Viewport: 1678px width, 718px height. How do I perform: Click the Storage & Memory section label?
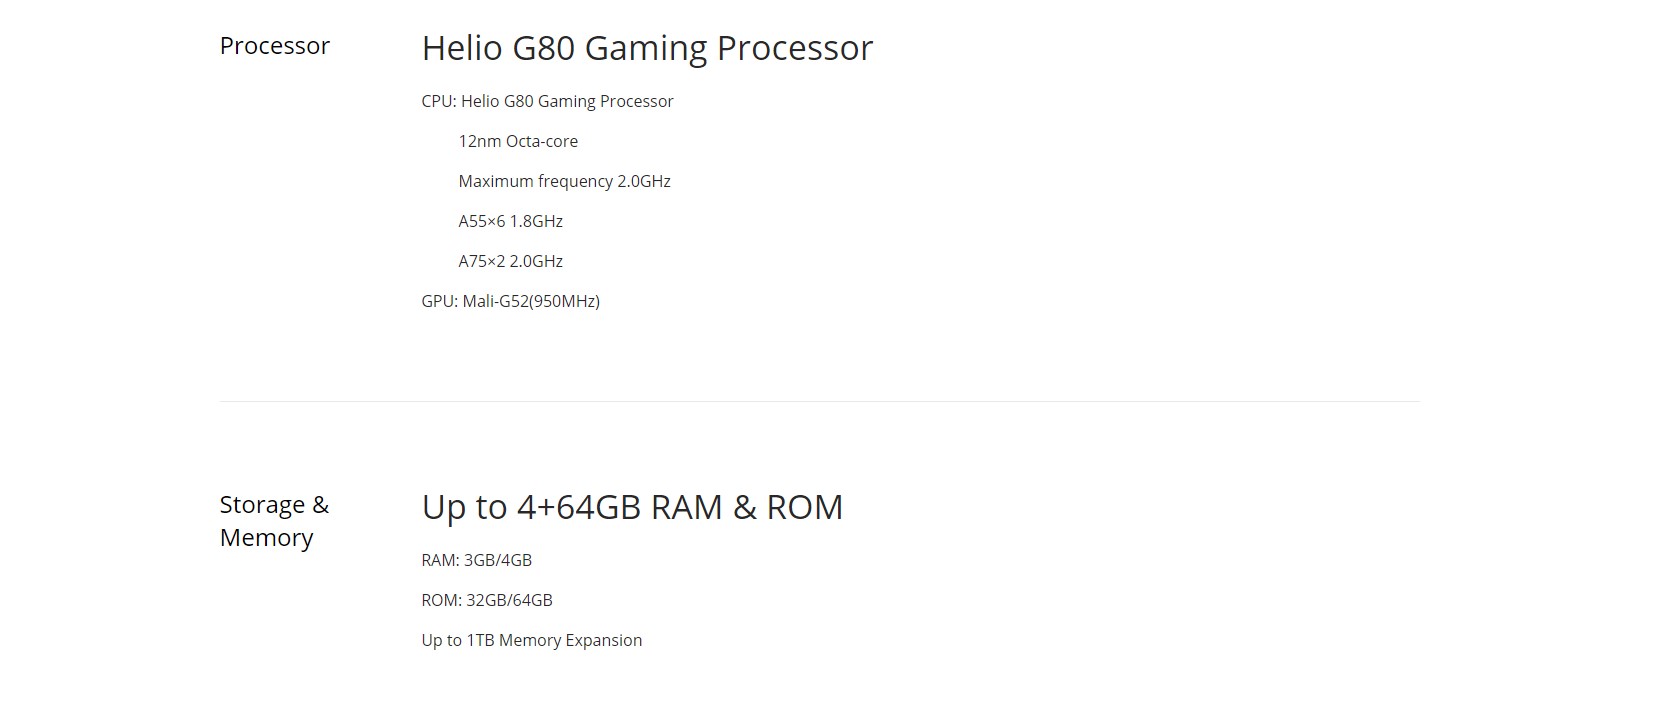pyautogui.click(x=274, y=521)
